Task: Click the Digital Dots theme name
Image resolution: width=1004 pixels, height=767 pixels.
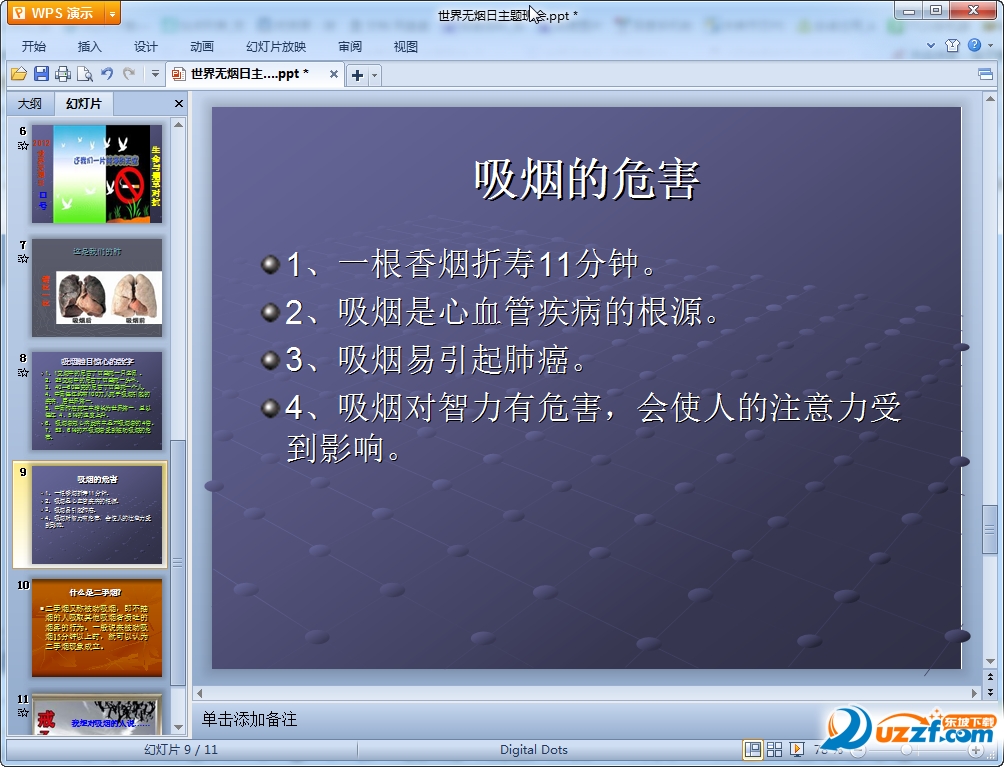Action: click(x=534, y=750)
